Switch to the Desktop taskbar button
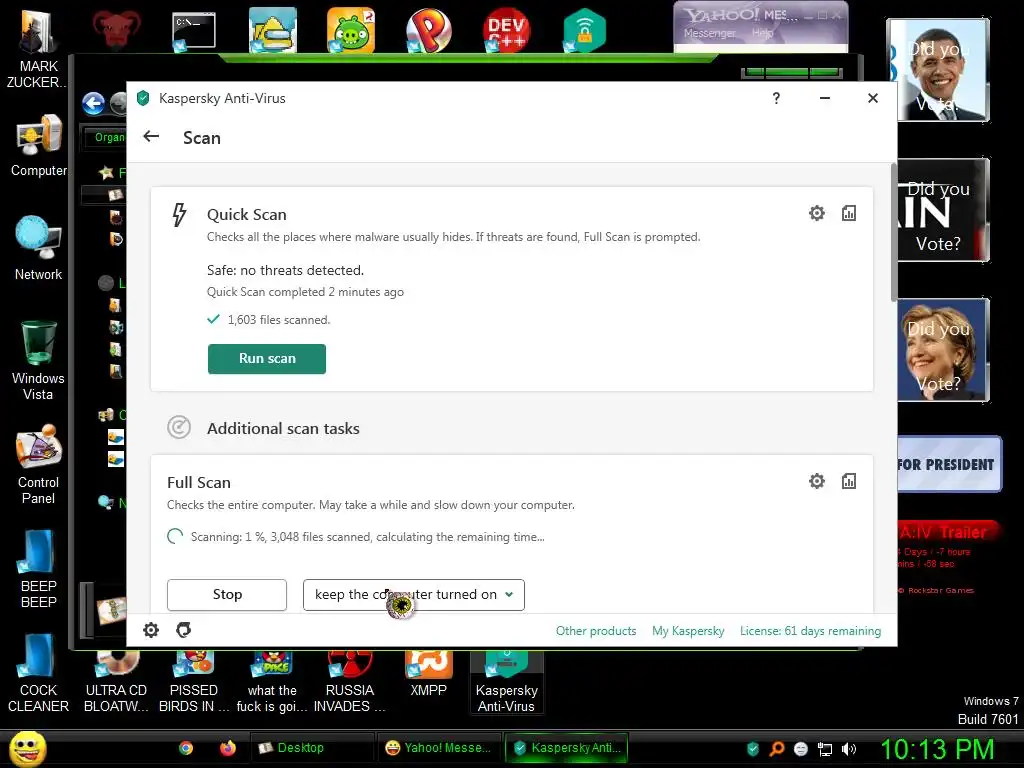Viewport: 1024px width, 768px height. point(312,748)
